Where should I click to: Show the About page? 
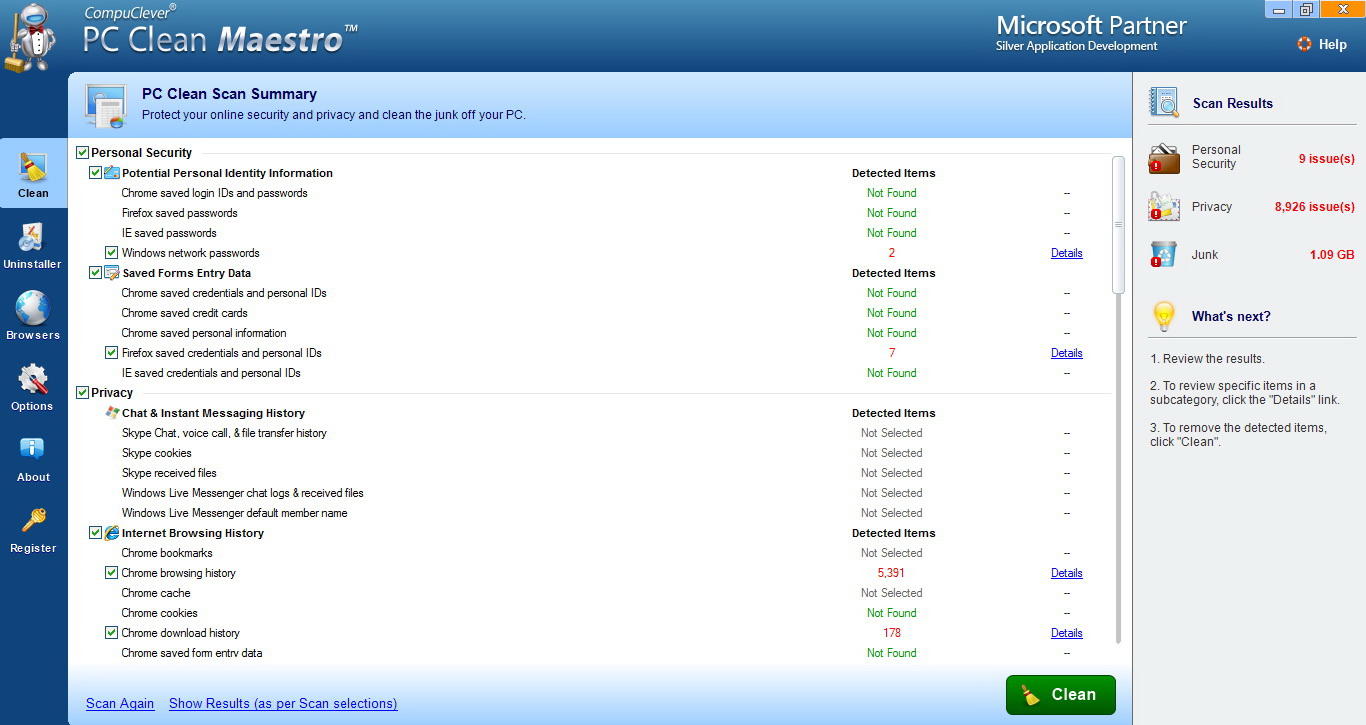point(33,458)
